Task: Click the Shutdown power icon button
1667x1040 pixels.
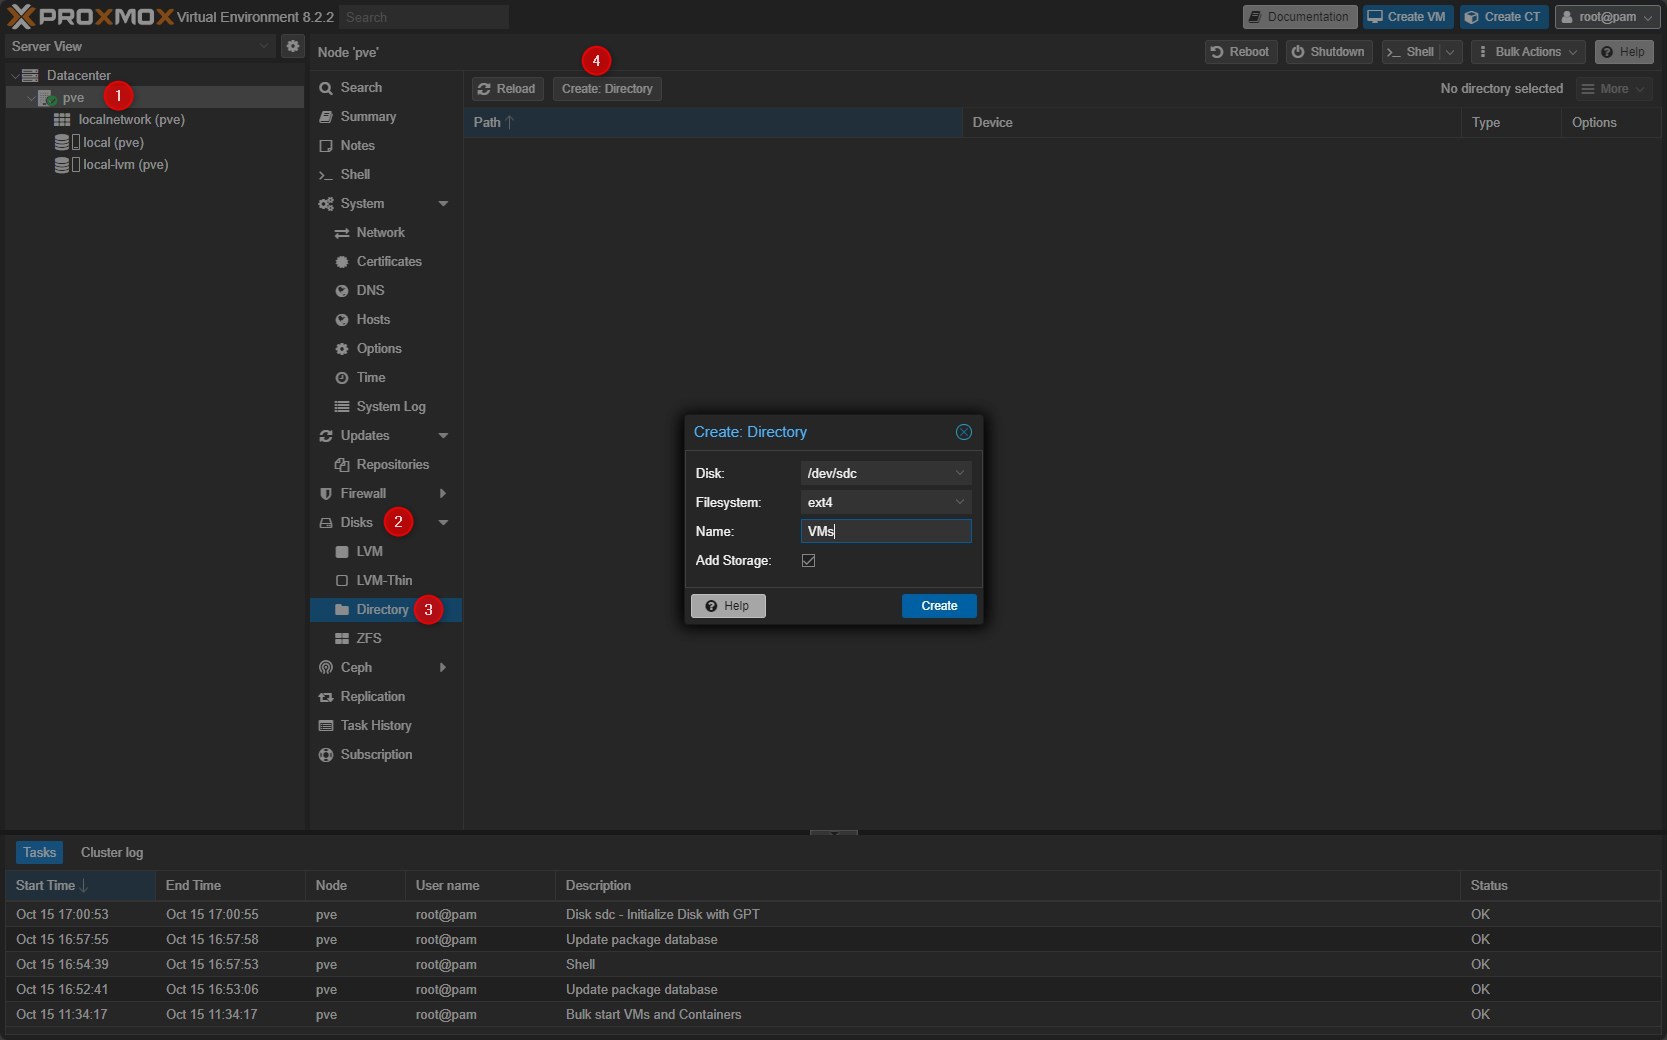Action: [x=1327, y=52]
